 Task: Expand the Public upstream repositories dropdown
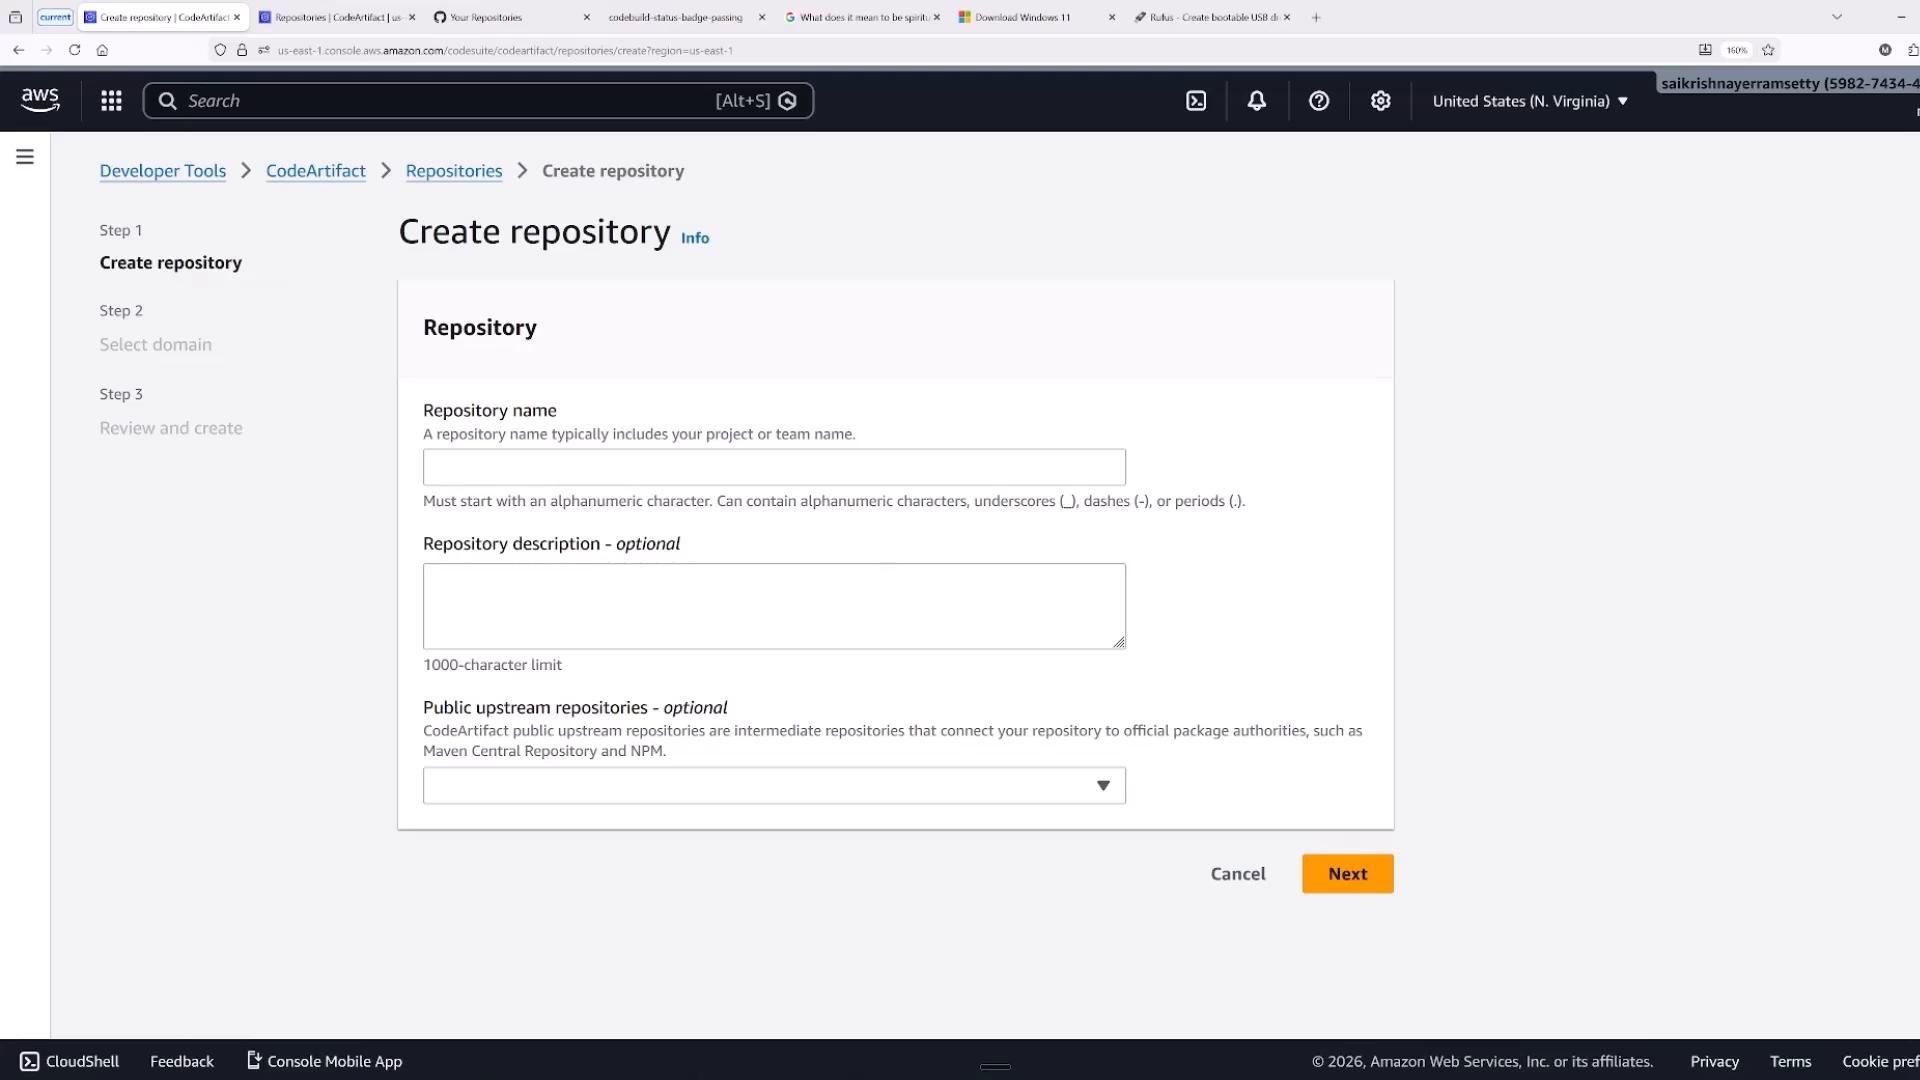coord(774,786)
